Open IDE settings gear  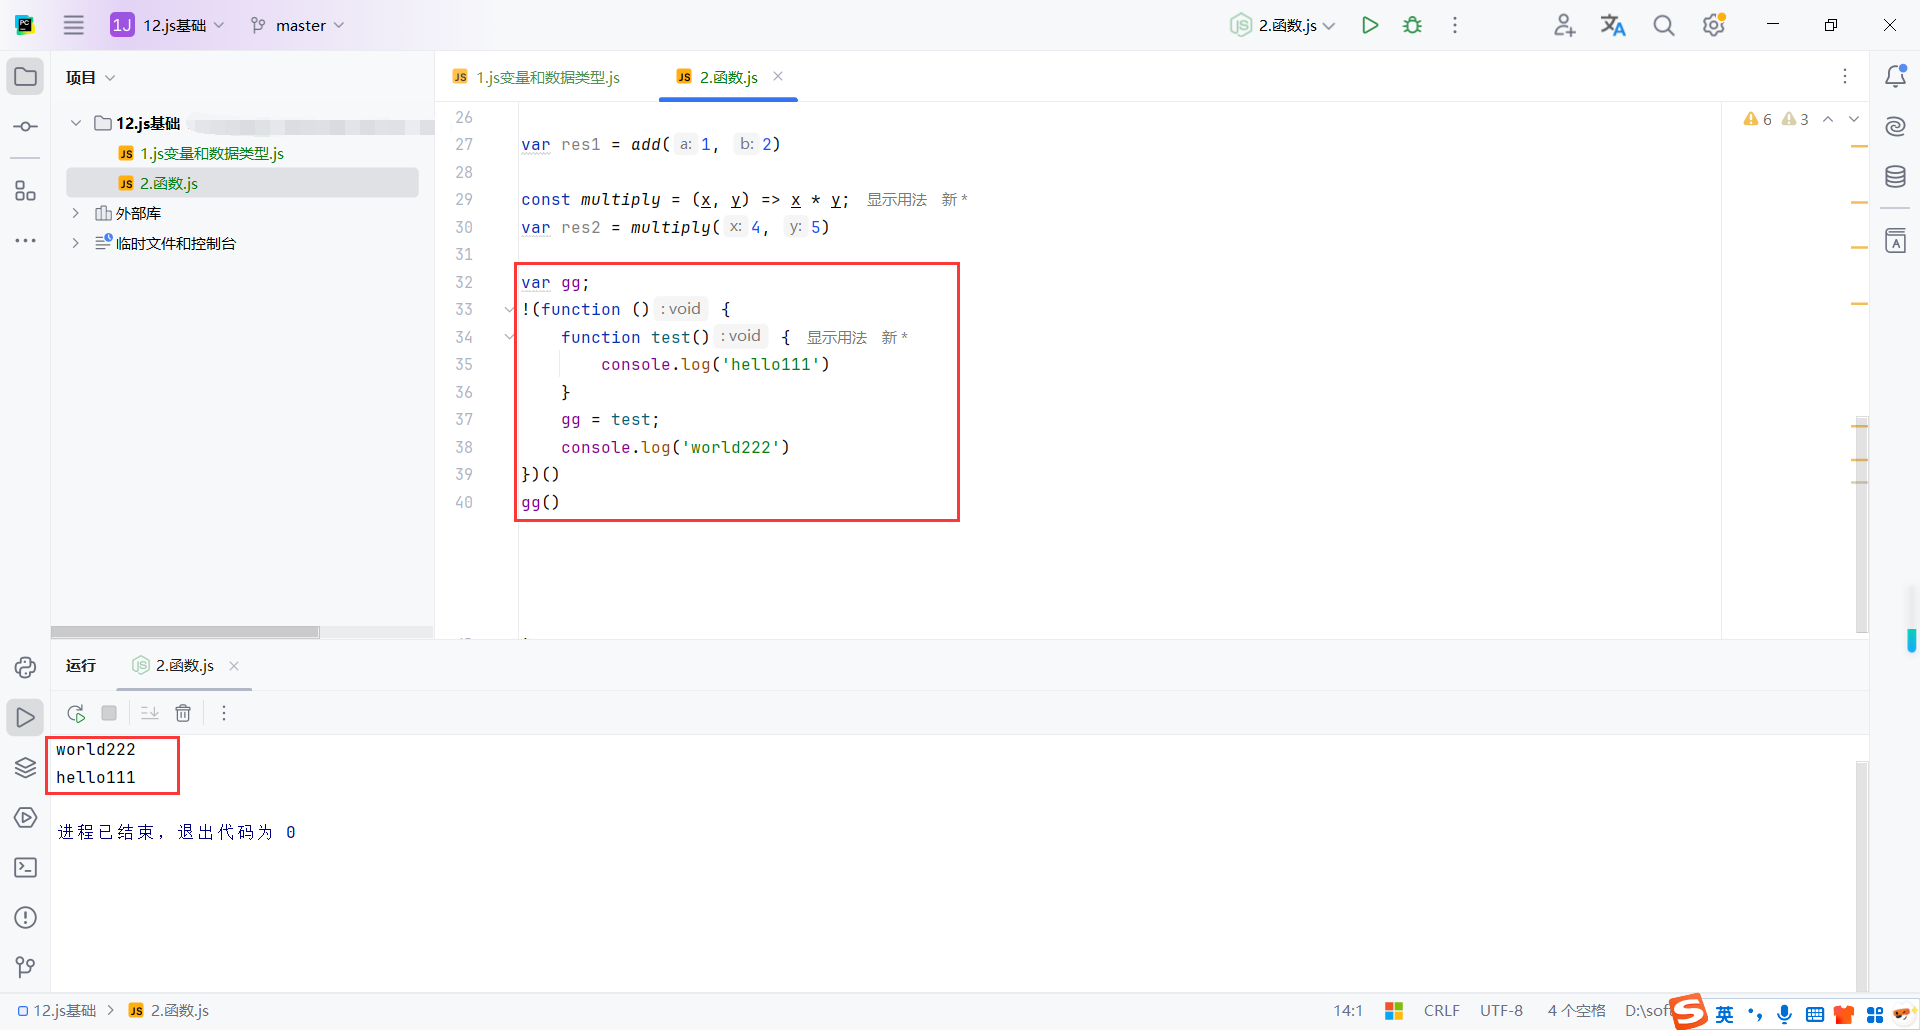click(1714, 25)
